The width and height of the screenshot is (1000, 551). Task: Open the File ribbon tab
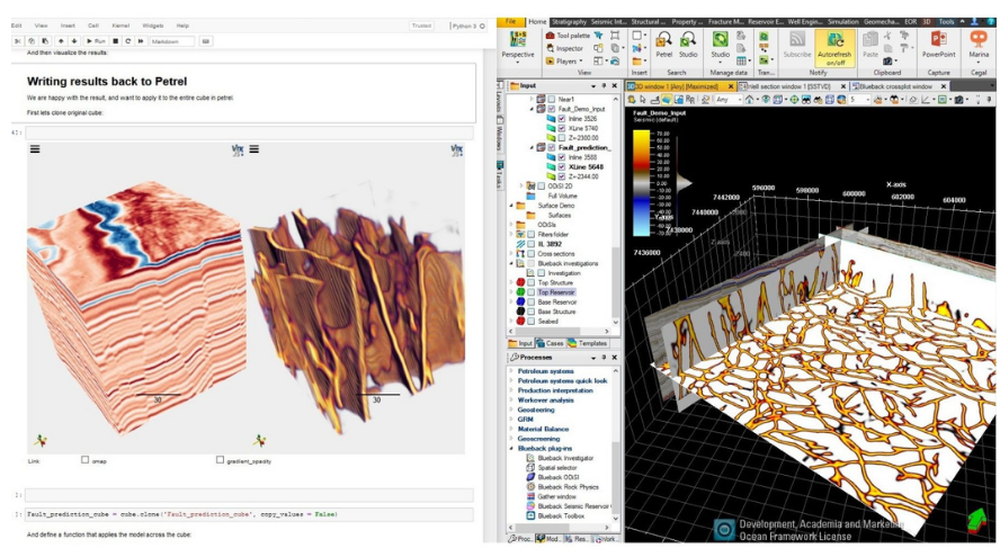pyautogui.click(x=511, y=22)
